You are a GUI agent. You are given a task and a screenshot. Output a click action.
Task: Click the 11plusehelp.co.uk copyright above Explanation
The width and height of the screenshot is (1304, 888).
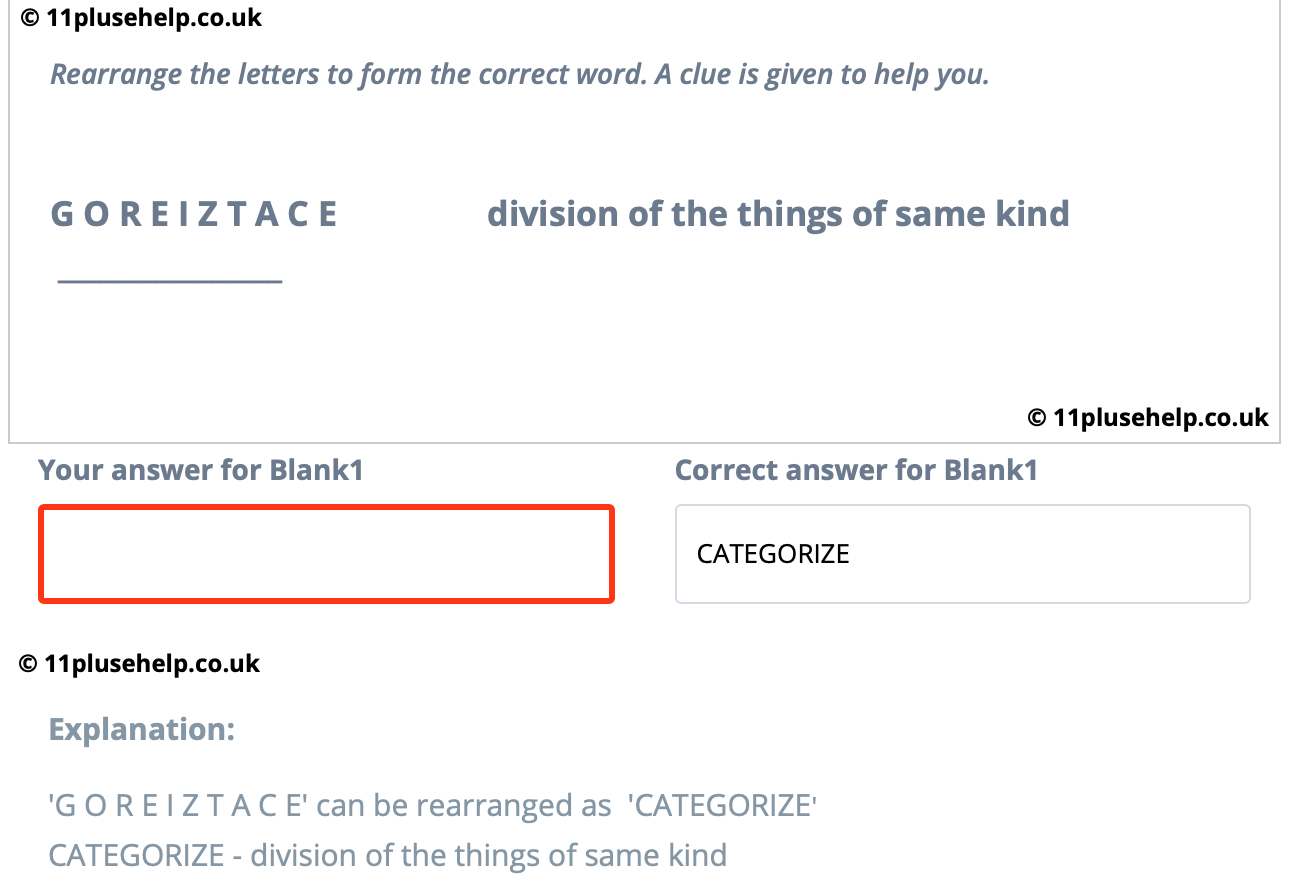pyautogui.click(x=139, y=663)
